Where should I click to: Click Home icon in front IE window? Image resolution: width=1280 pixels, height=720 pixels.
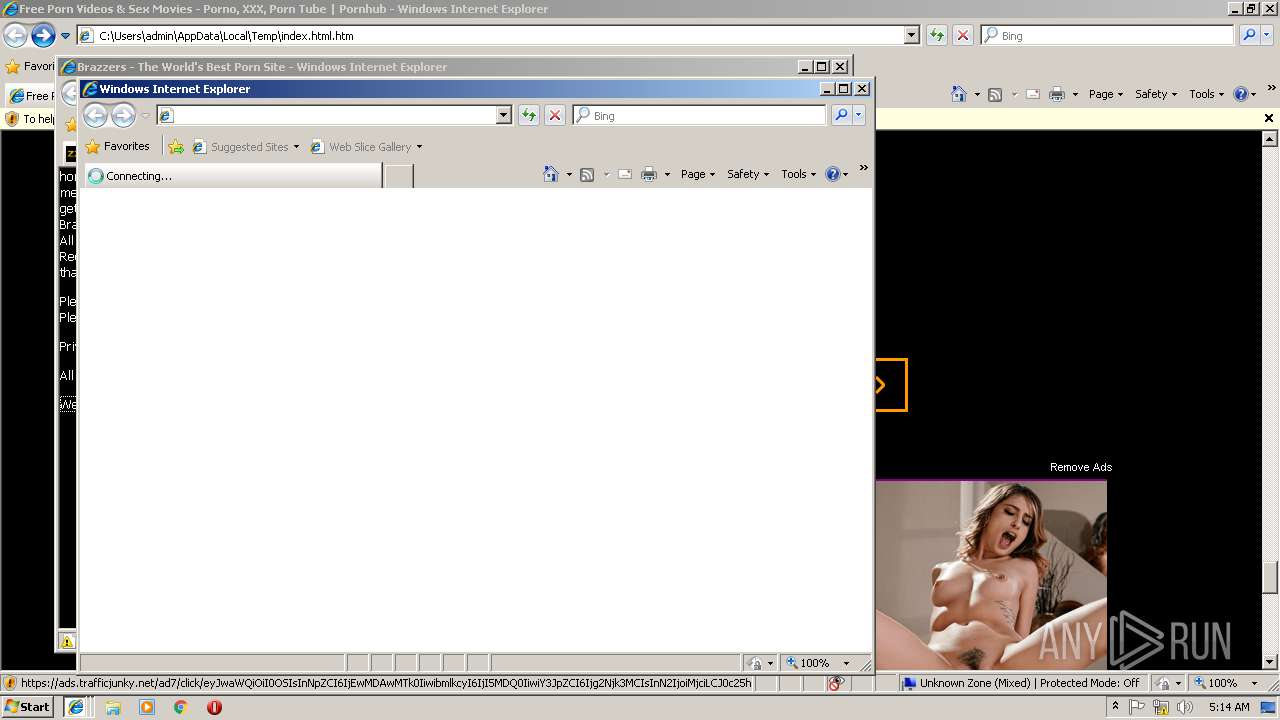(550, 174)
